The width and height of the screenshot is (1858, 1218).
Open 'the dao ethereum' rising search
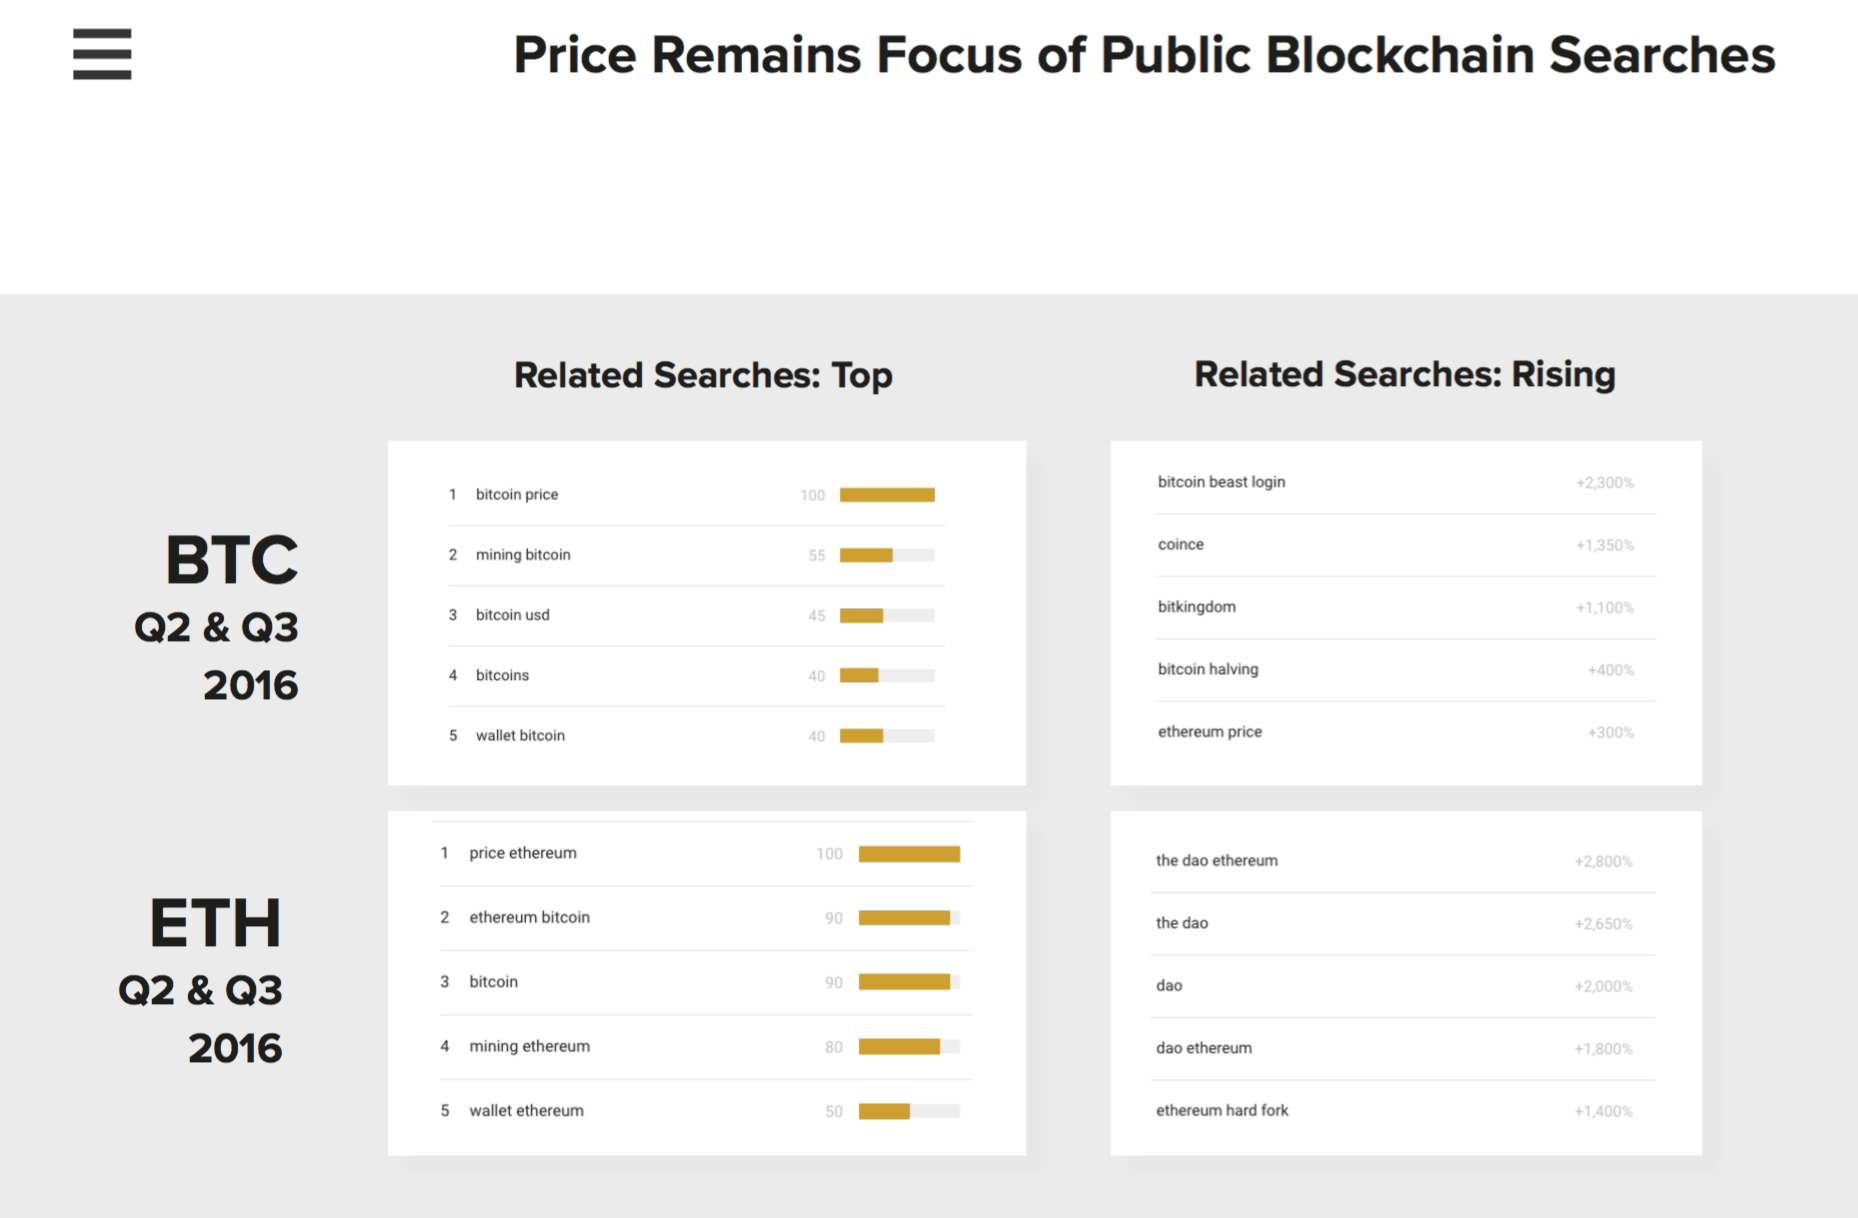[x=1216, y=861]
